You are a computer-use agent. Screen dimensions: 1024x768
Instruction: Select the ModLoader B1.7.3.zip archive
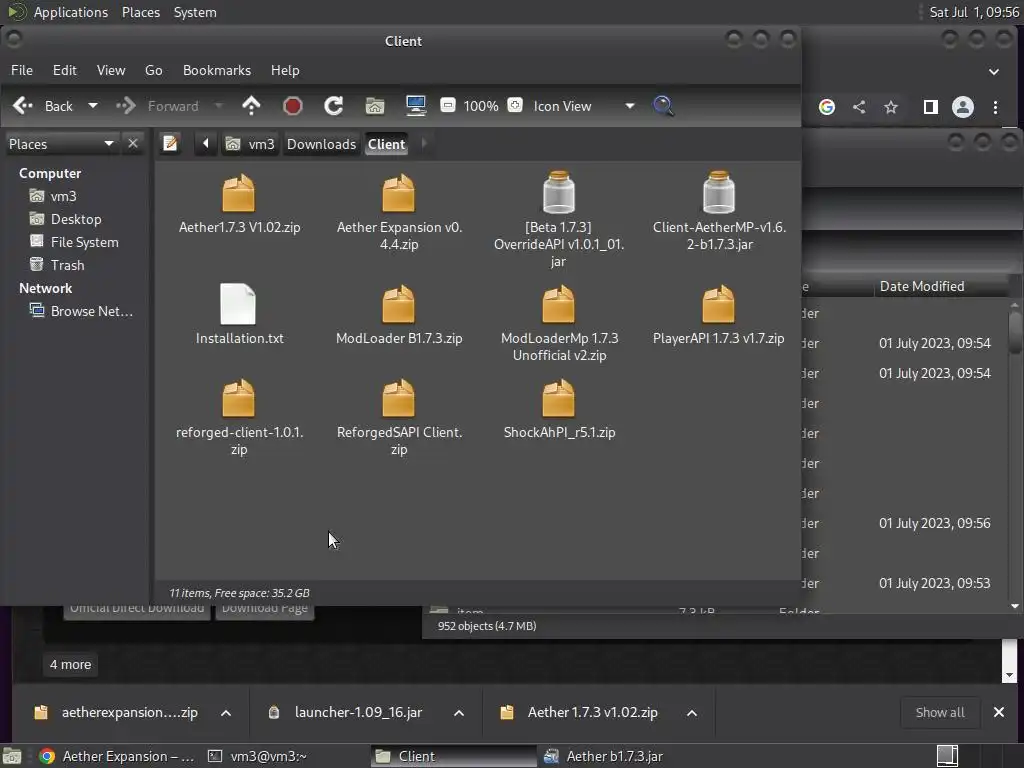pyautogui.click(x=399, y=313)
